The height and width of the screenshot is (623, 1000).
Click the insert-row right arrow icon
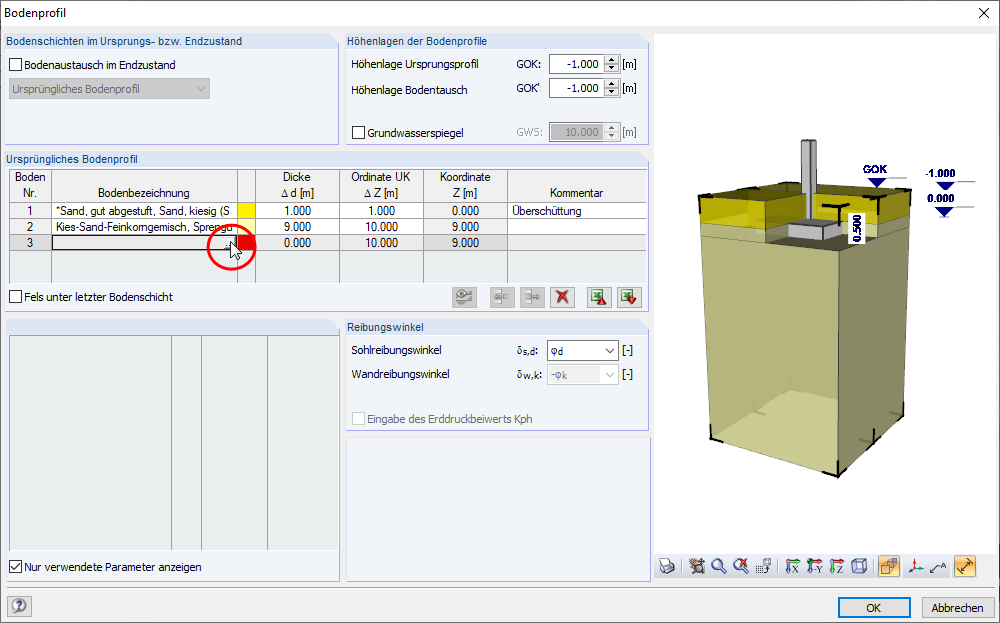point(533,297)
